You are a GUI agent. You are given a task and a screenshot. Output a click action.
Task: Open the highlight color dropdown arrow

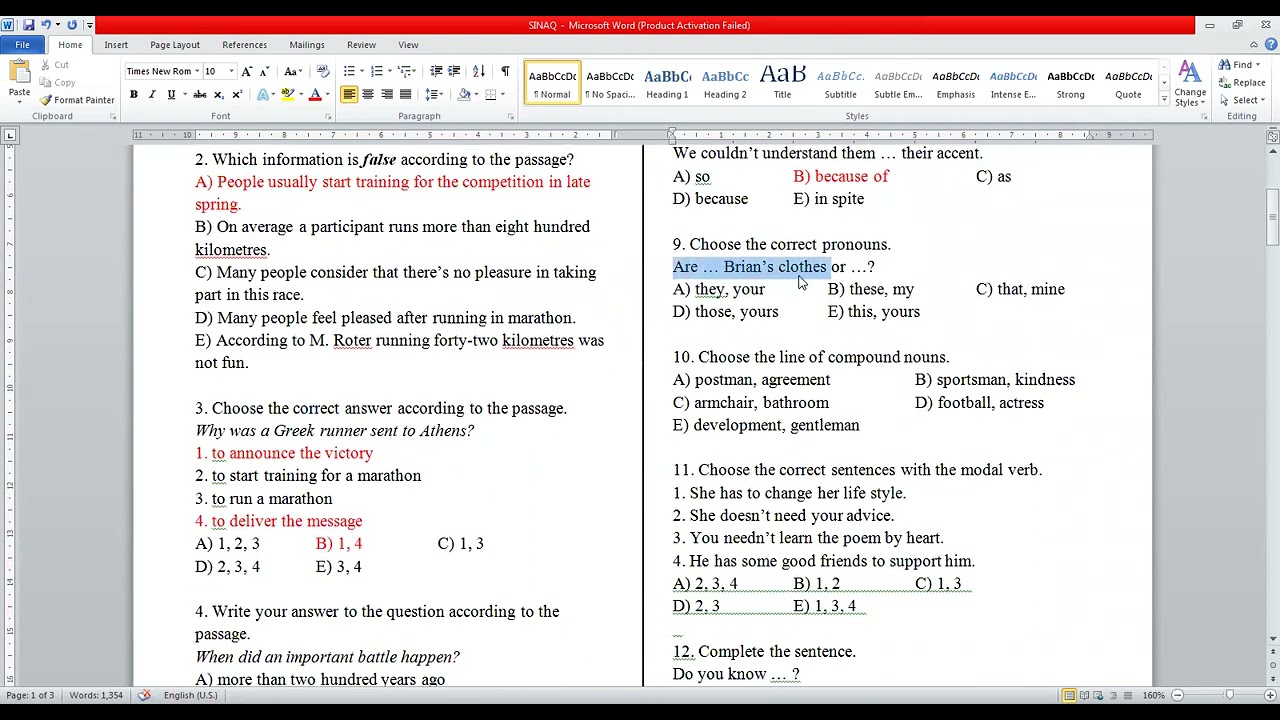(x=299, y=95)
